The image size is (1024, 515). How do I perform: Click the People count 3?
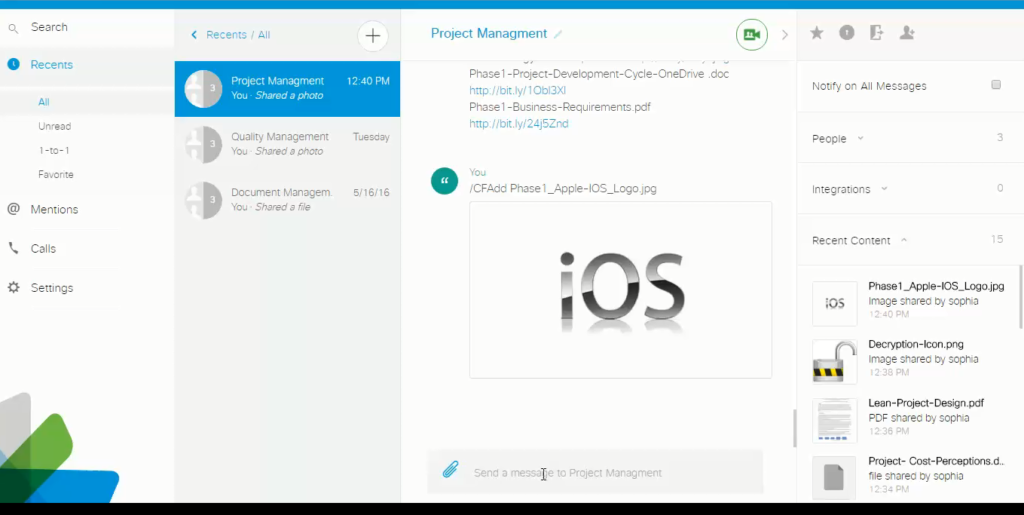click(1000, 138)
